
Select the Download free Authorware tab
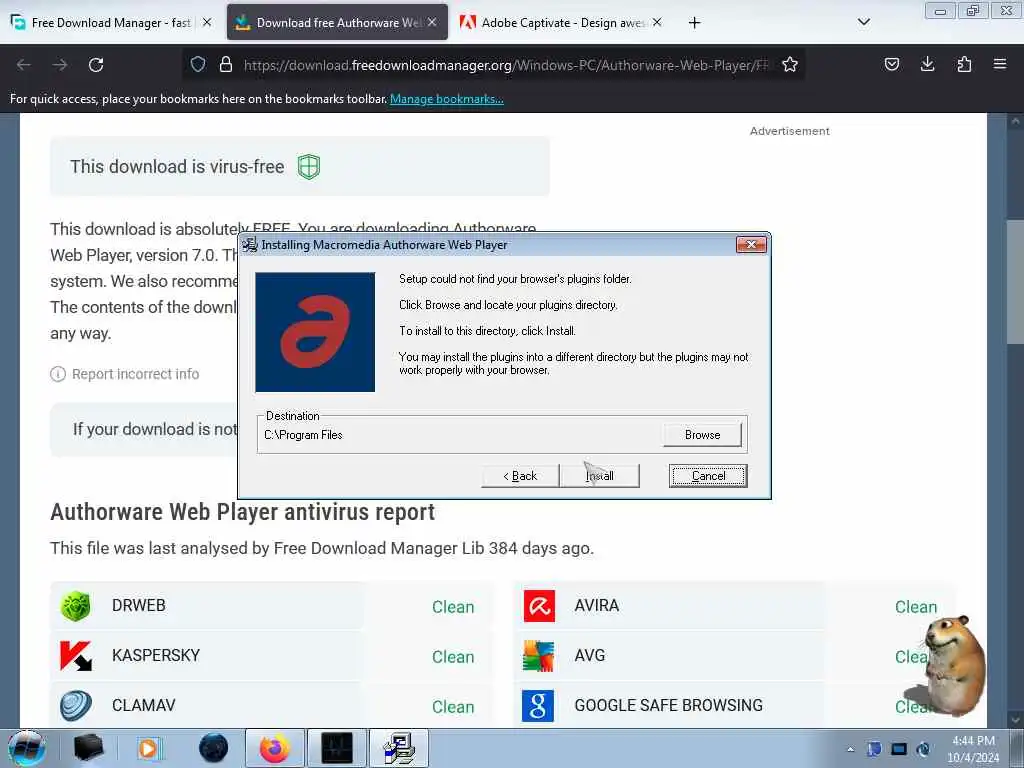pos(337,22)
